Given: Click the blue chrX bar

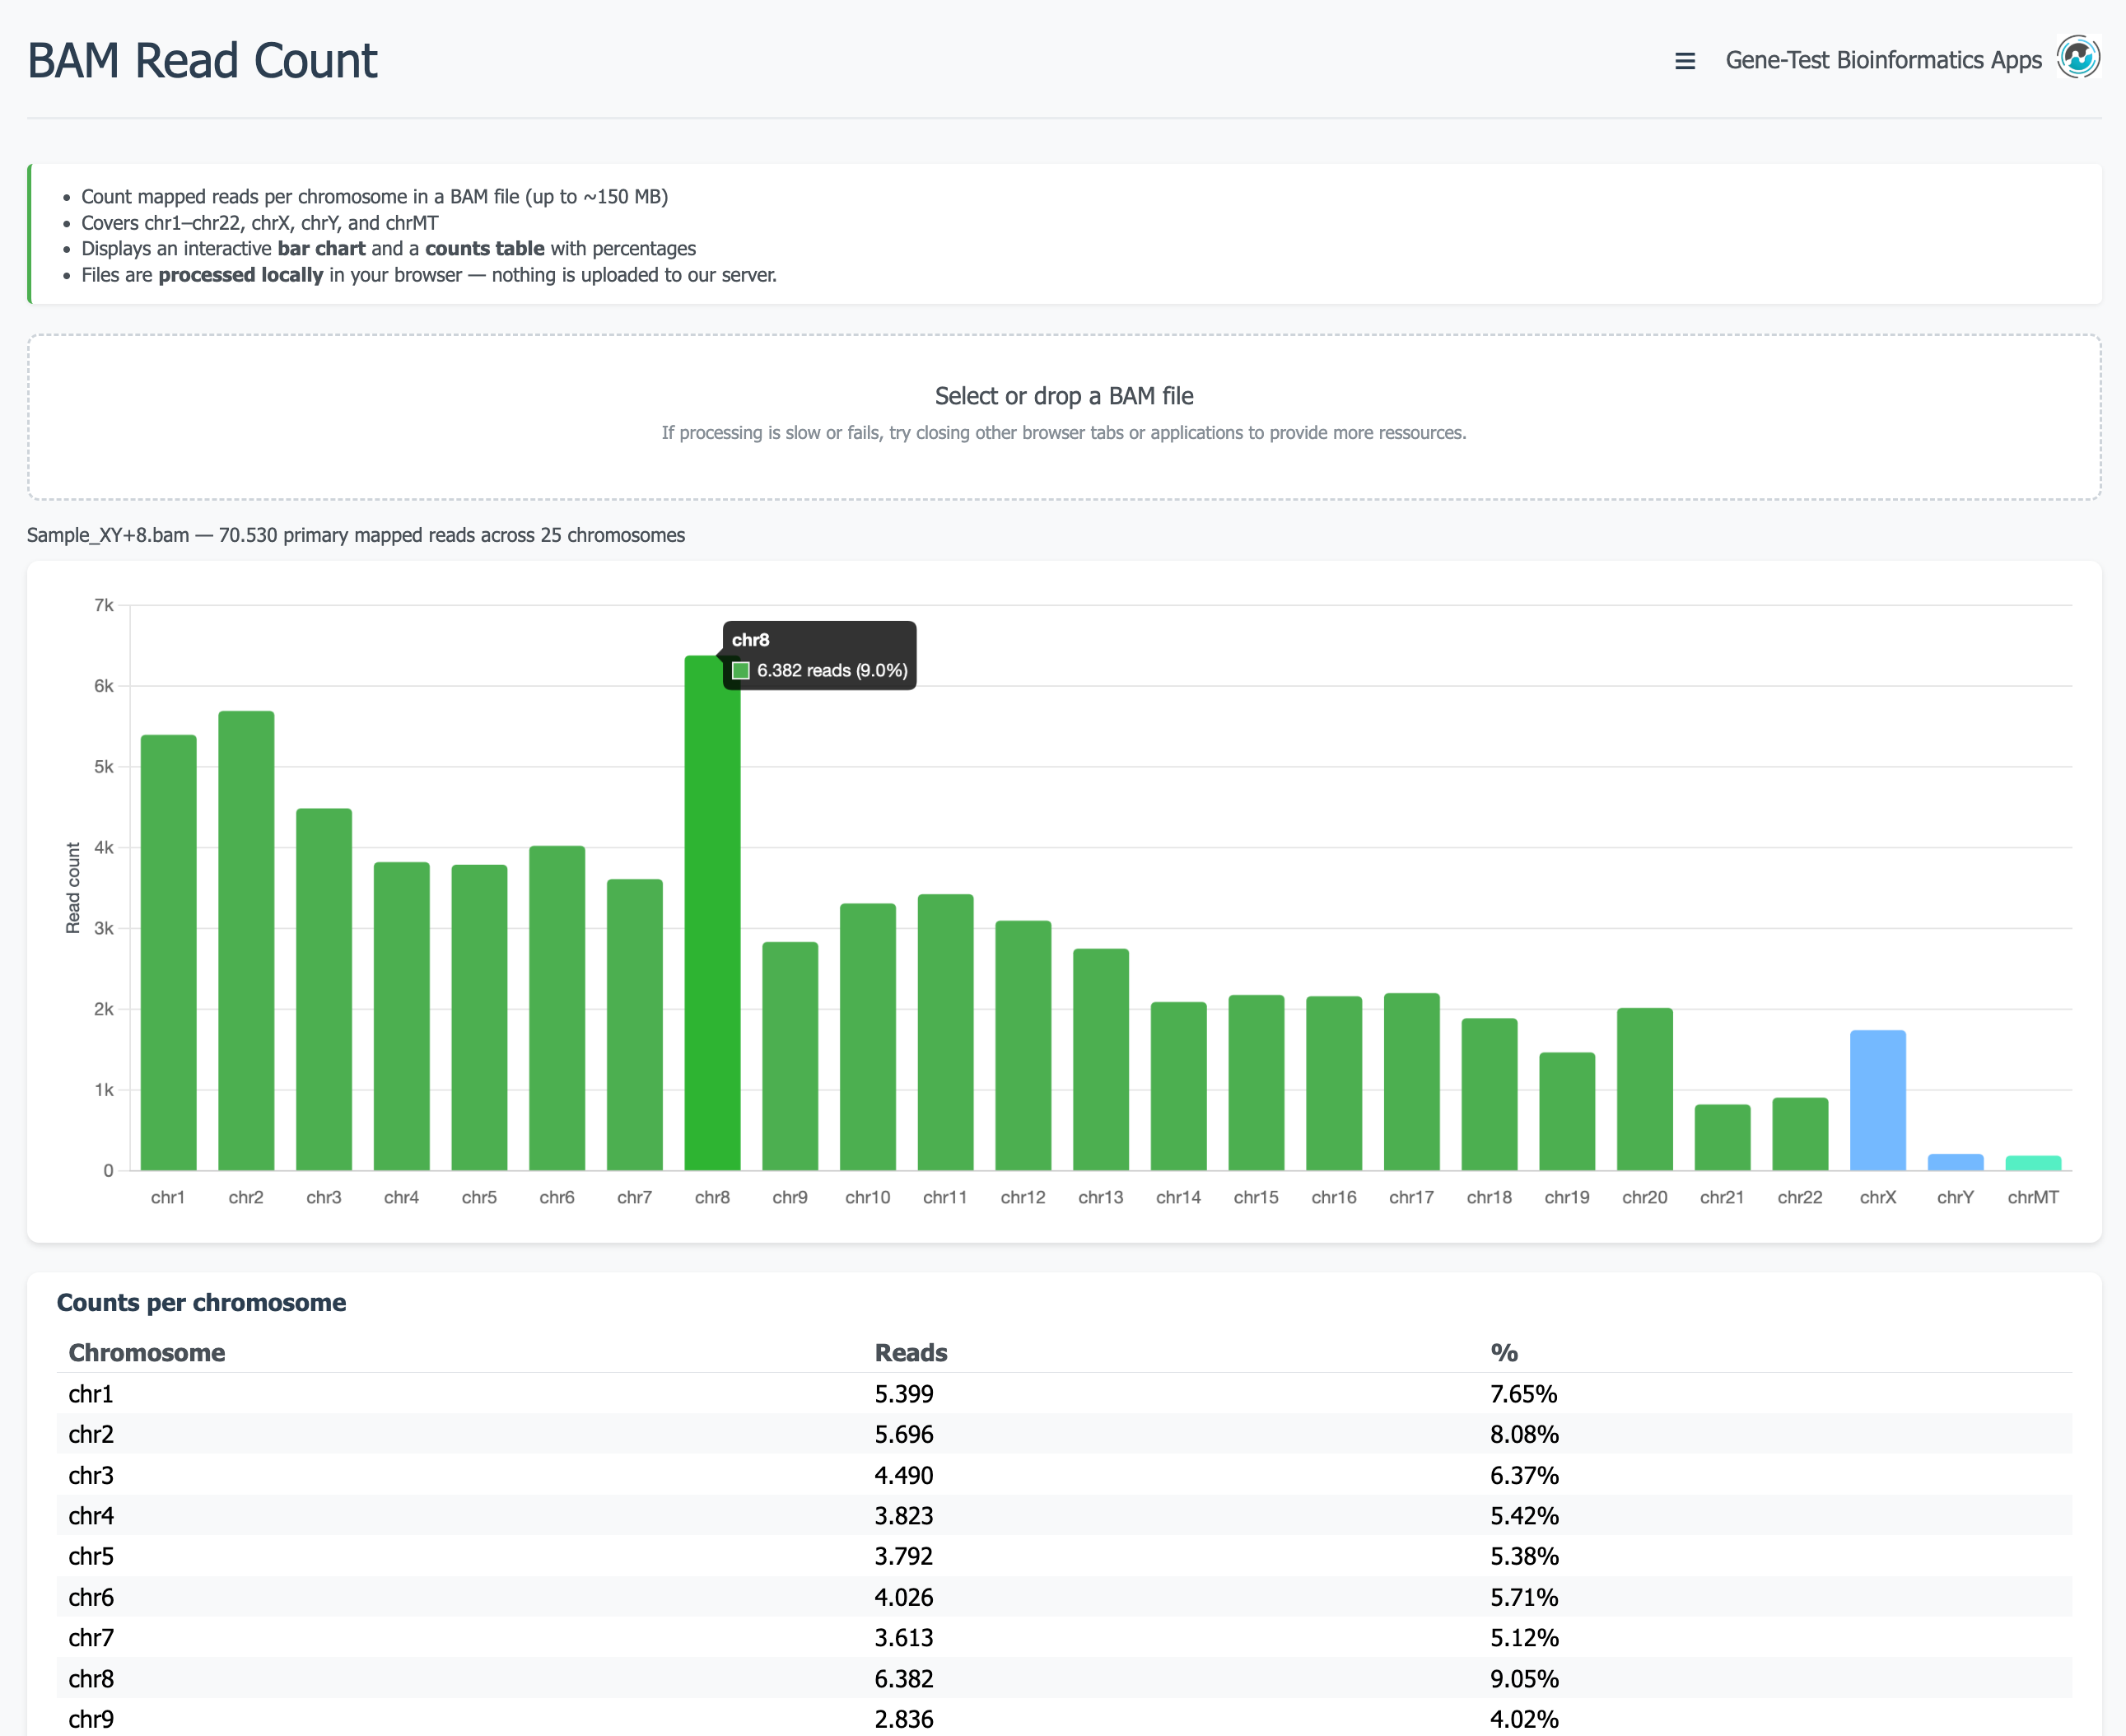Looking at the screenshot, I should (1877, 1100).
